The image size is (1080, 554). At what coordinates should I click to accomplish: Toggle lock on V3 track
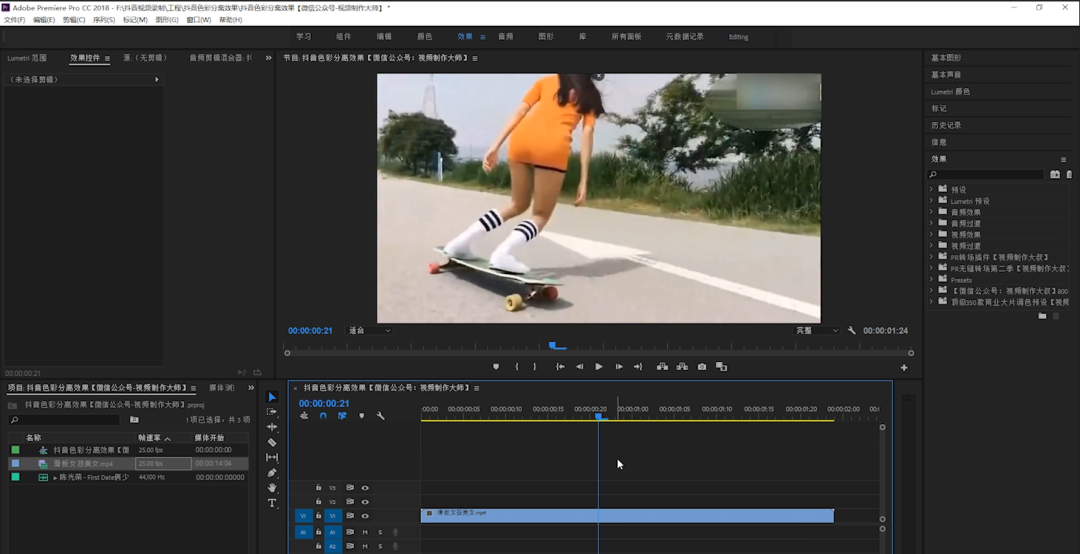[318, 488]
